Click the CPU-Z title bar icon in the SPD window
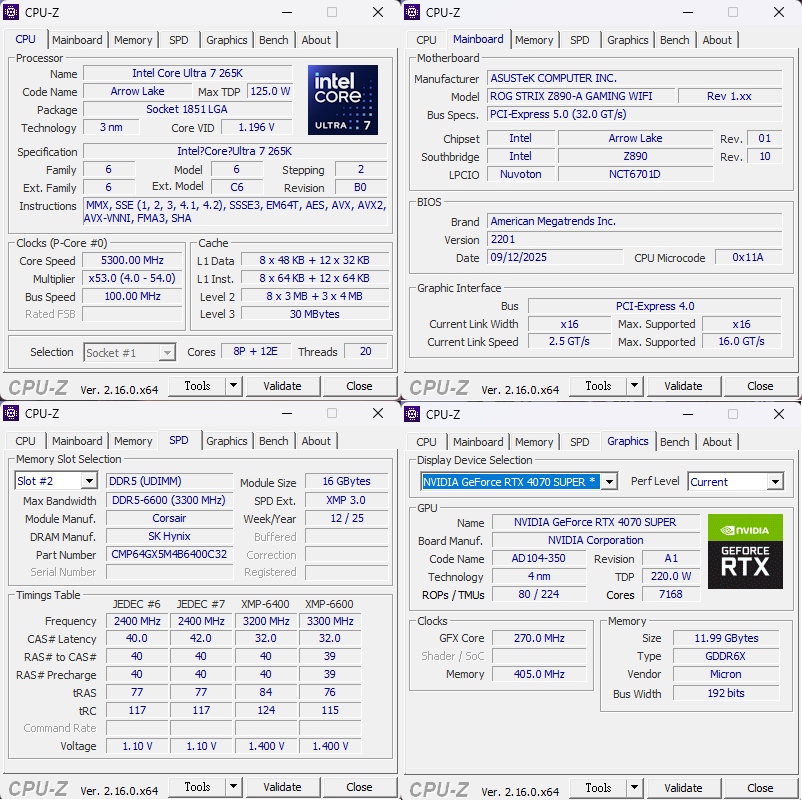802x800 pixels. (x=11, y=413)
